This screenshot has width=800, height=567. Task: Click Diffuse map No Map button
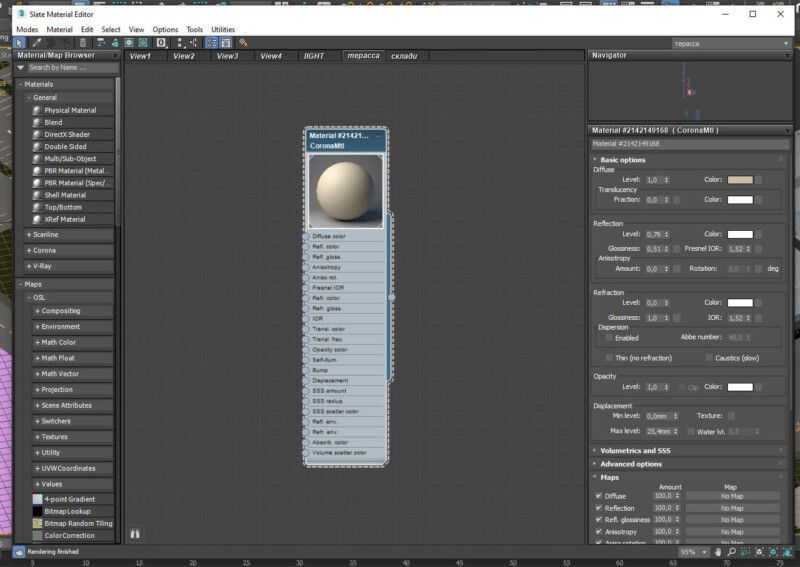tap(732, 496)
